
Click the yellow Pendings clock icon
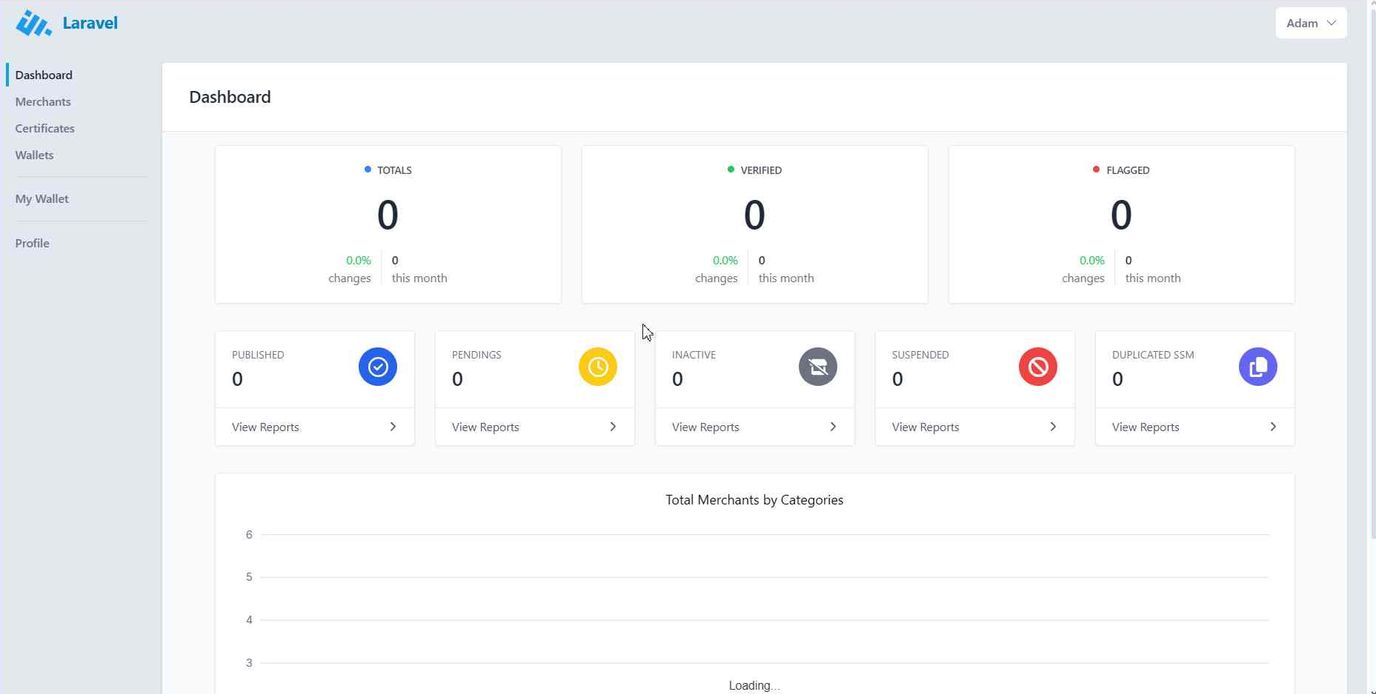(598, 367)
